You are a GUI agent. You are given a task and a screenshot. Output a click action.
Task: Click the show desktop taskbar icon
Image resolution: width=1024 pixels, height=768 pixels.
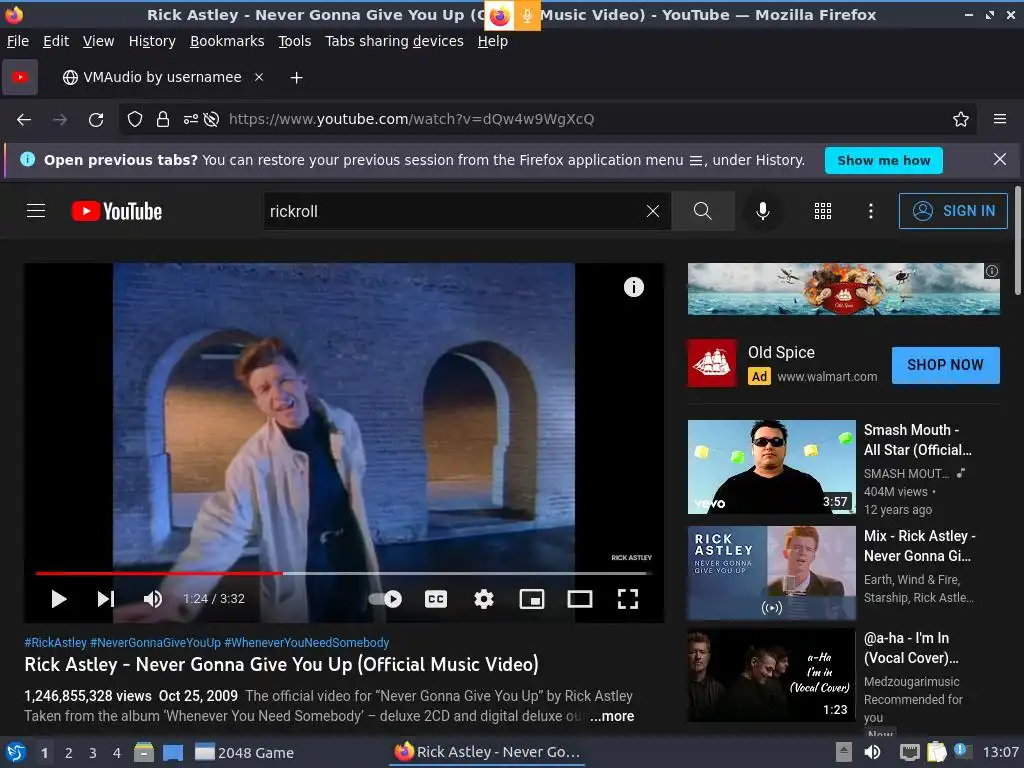(x=173, y=752)
